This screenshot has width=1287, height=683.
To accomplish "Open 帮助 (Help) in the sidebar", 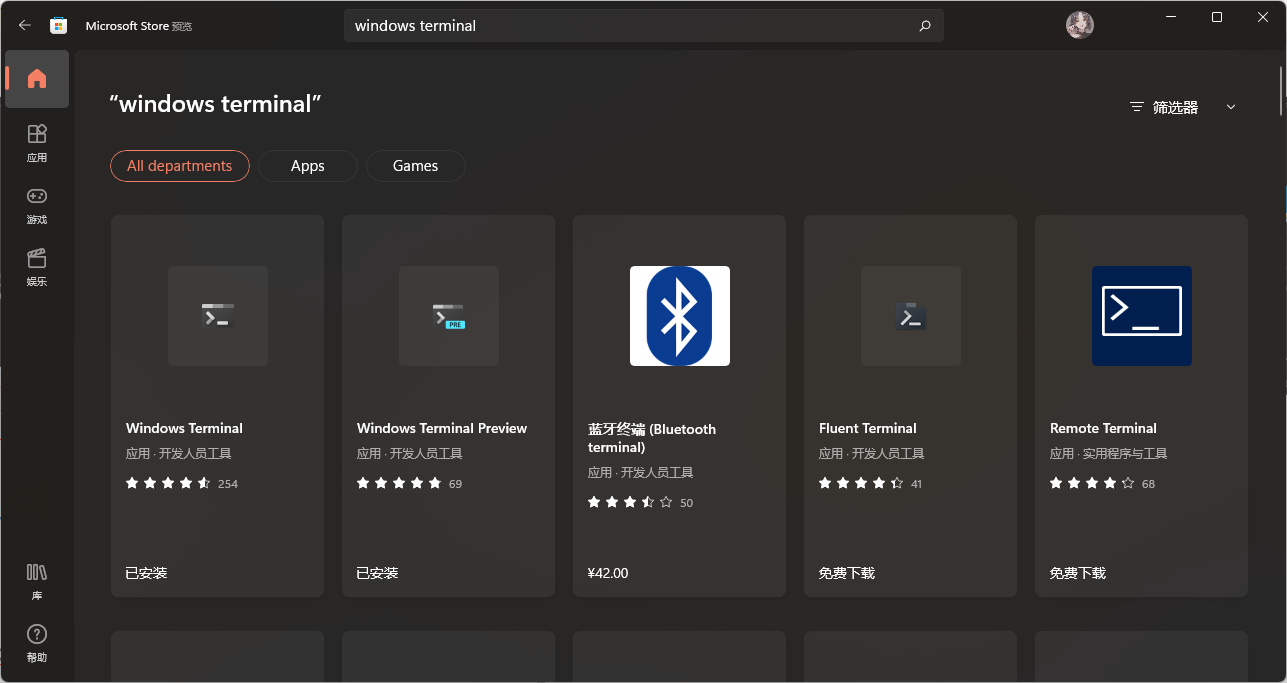I will (x=36, y=643).
